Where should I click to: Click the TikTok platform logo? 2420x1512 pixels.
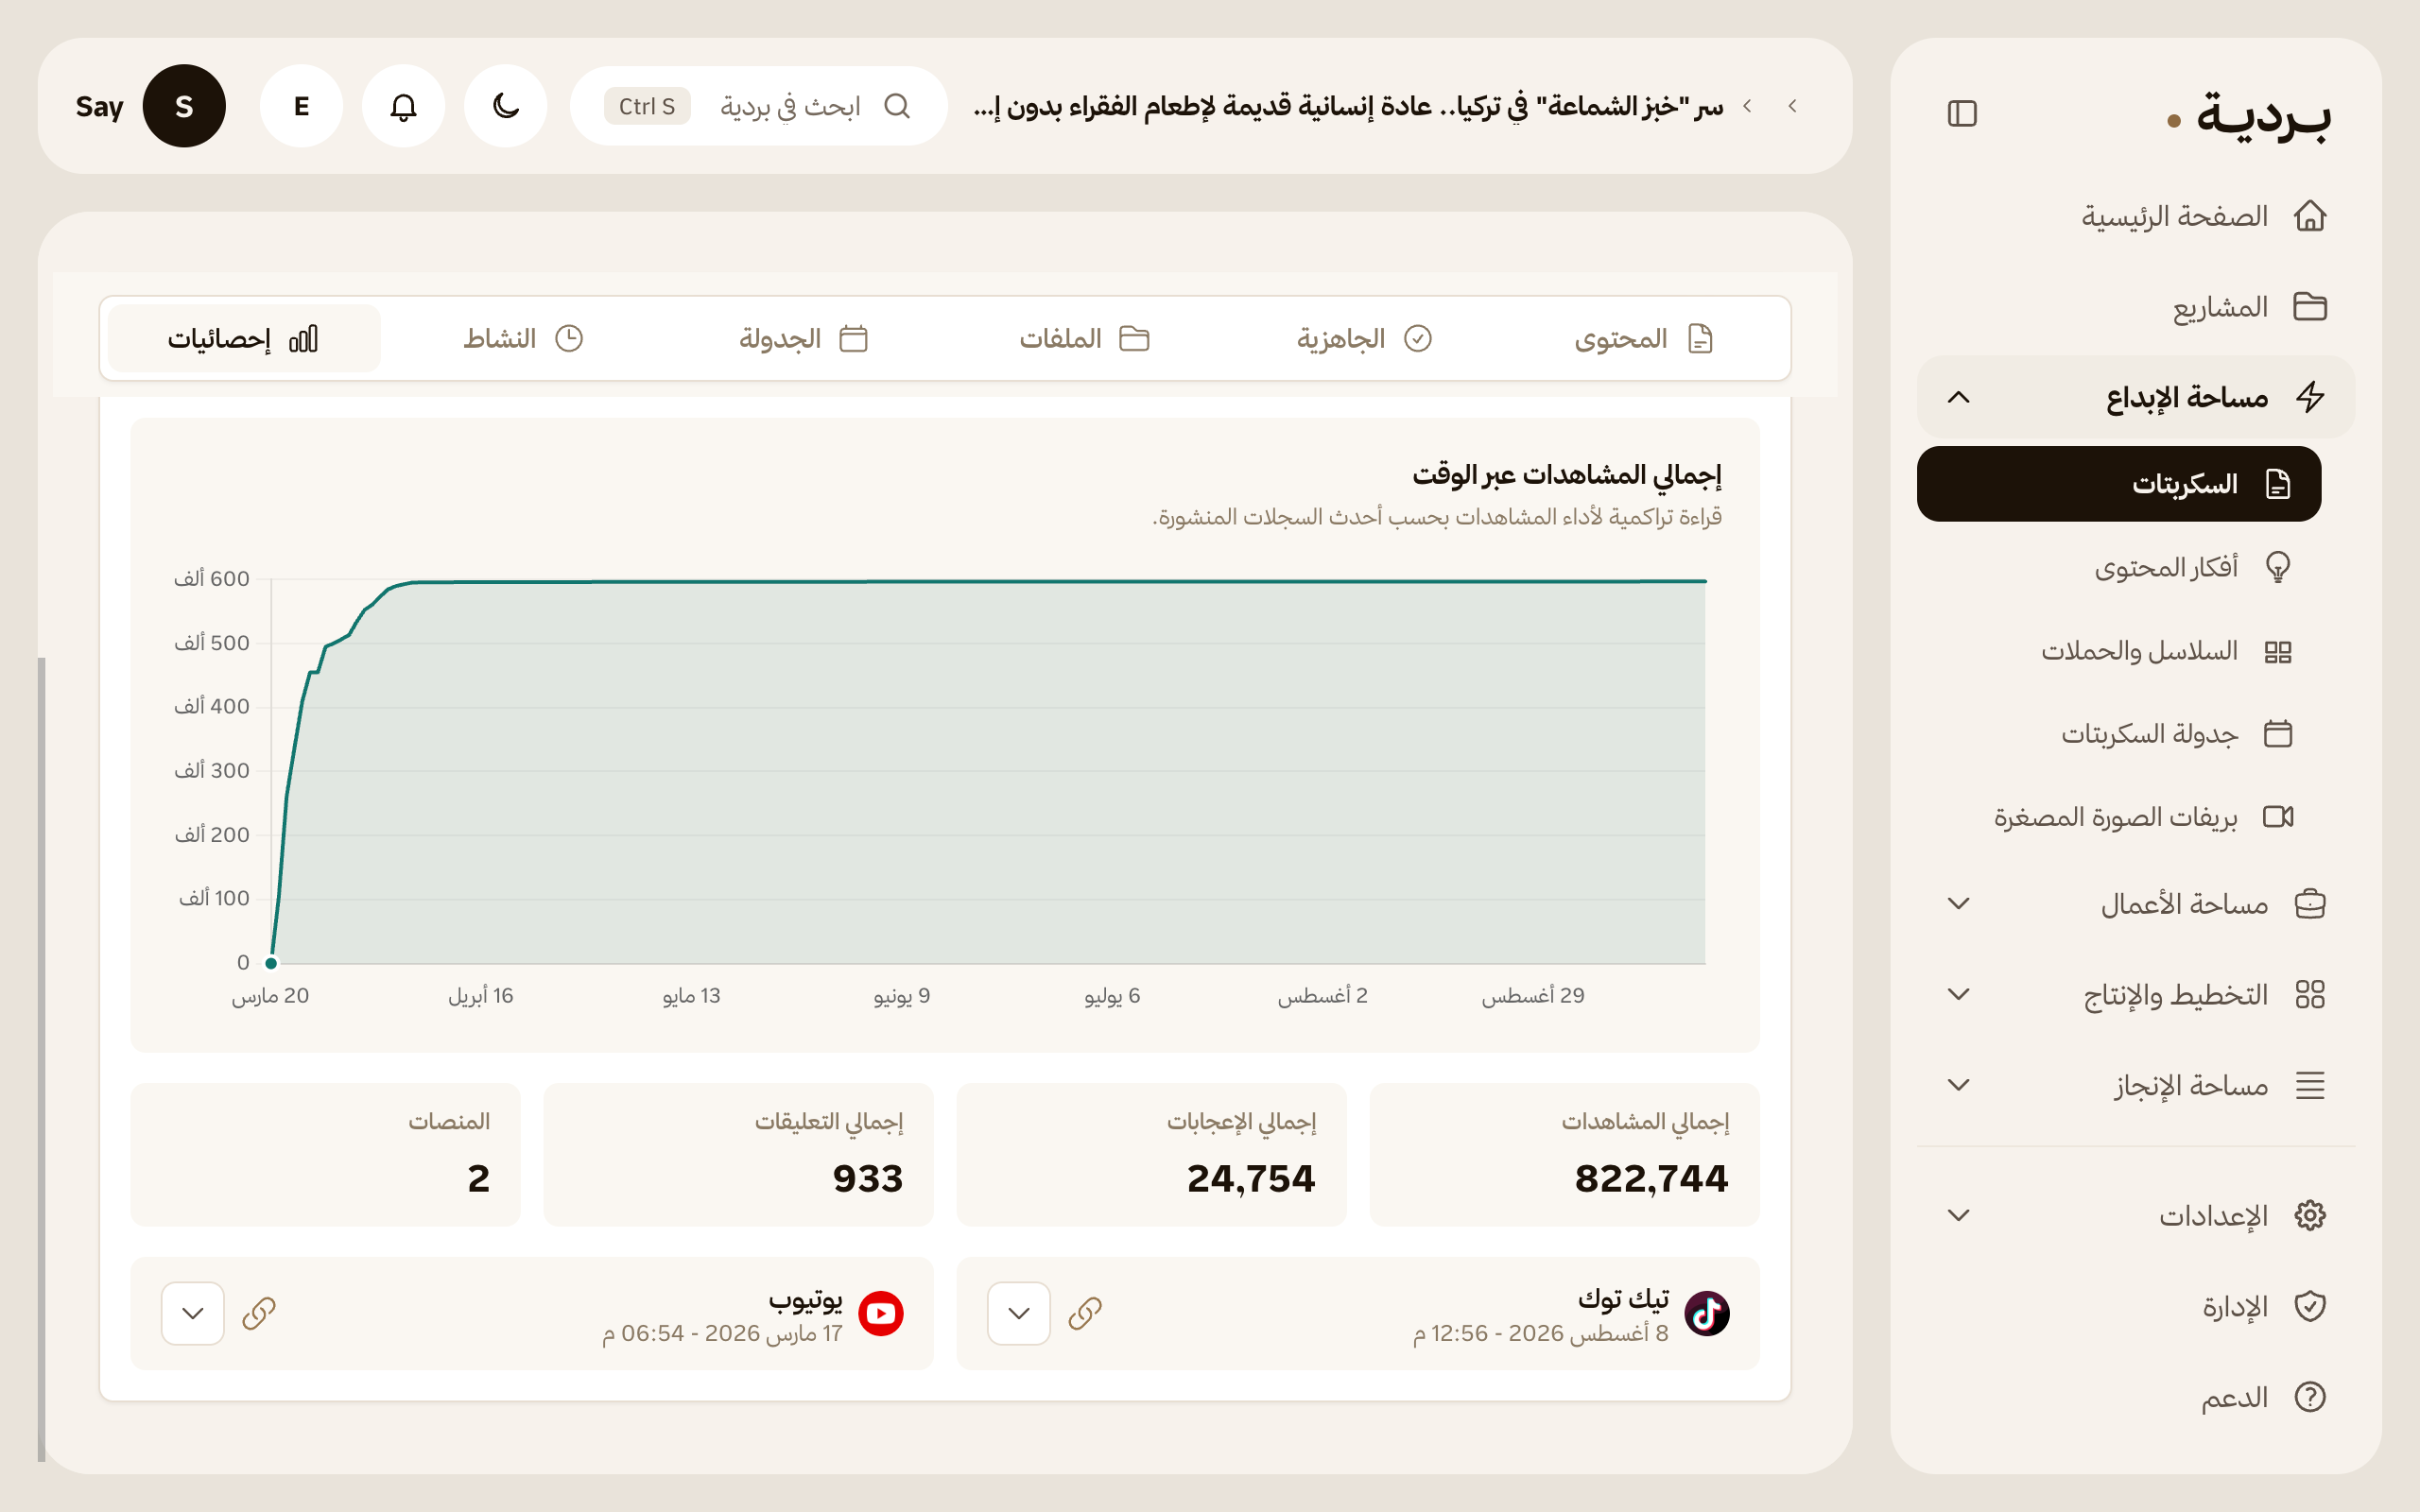(1707, 1313)
